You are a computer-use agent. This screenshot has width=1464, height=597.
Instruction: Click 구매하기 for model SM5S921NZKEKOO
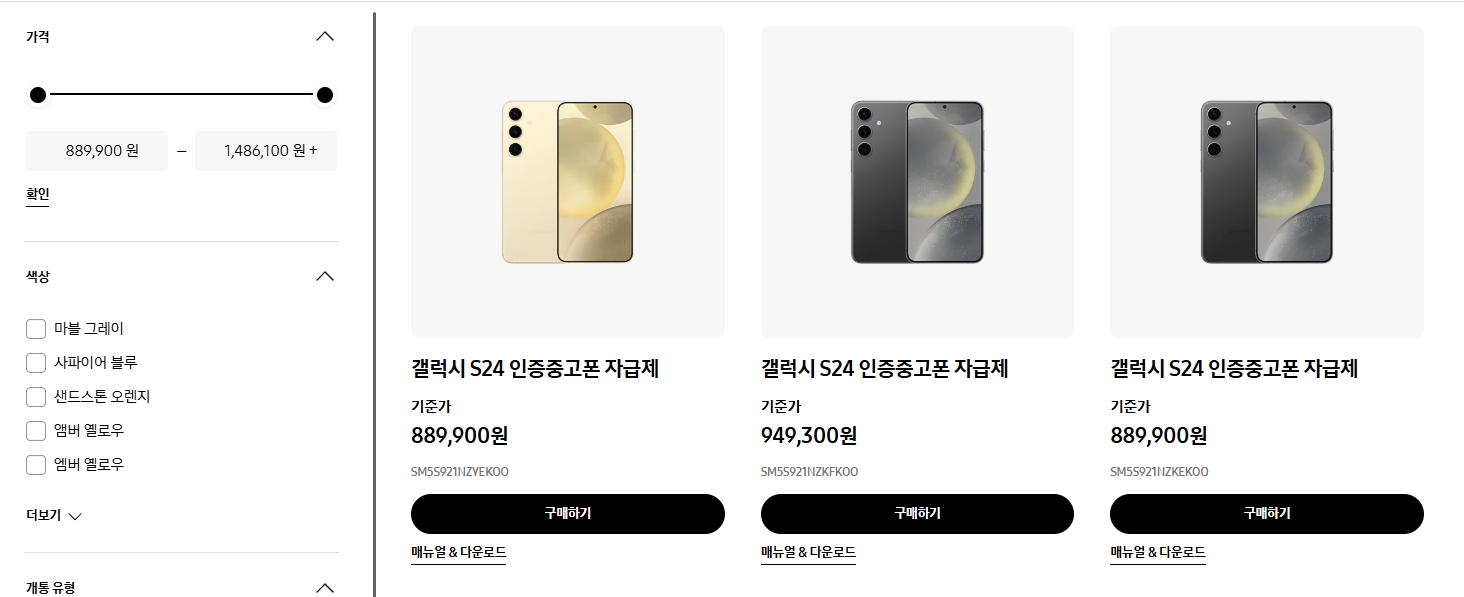pyautogui.click(x=1267, y=514)
